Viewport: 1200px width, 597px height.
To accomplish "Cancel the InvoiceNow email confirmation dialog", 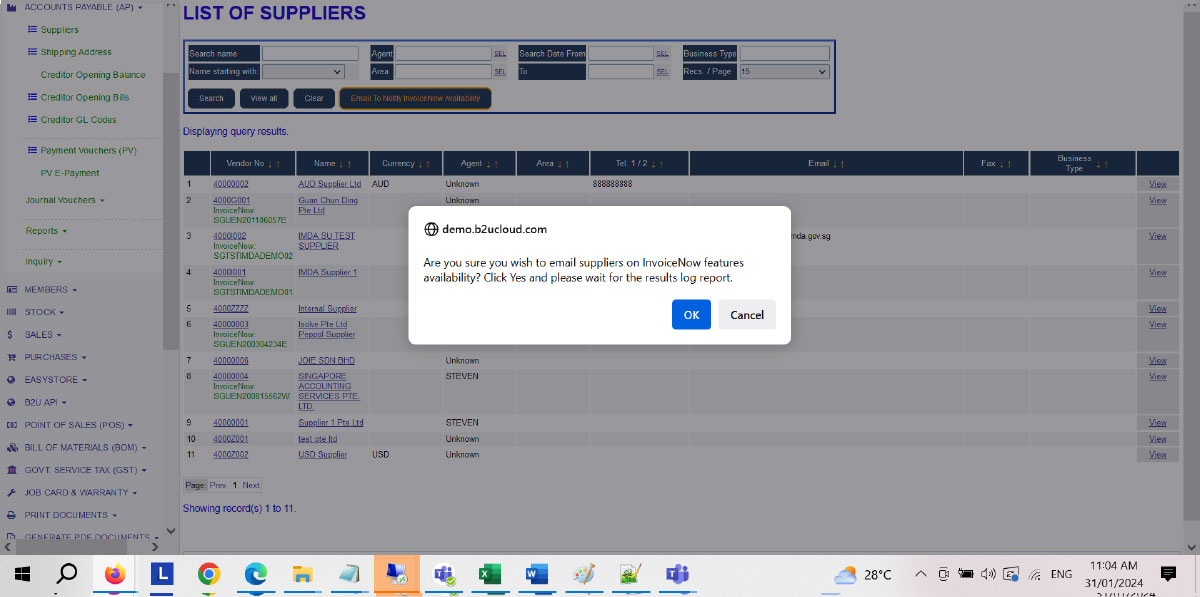I will tap(747, 314).
